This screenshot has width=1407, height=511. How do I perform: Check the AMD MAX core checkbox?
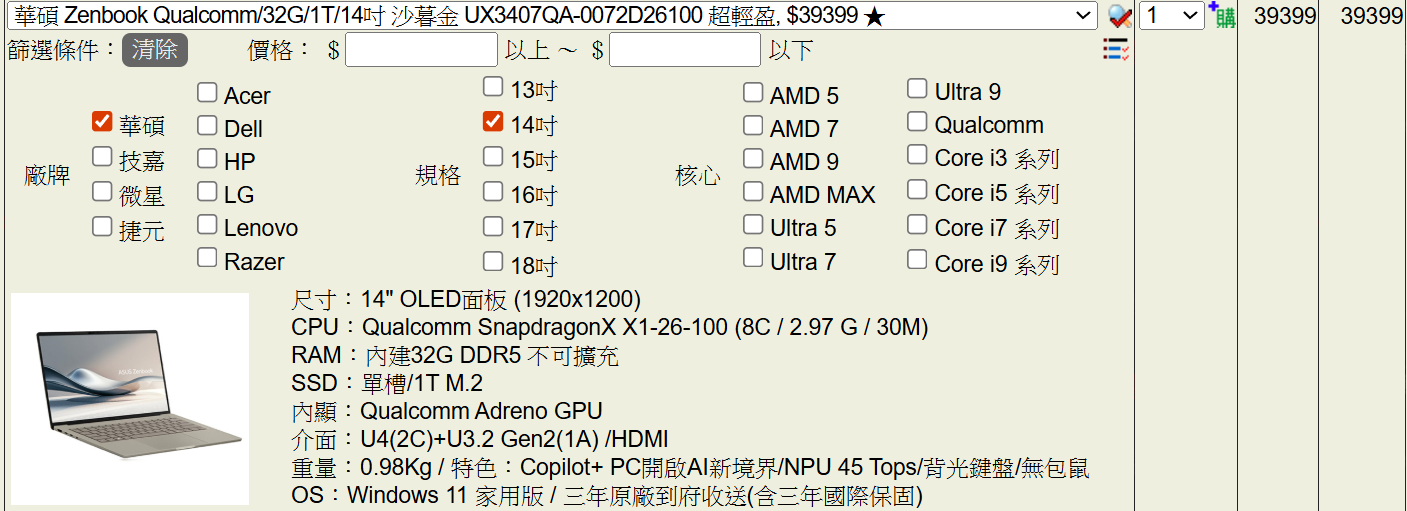(753, 192)
